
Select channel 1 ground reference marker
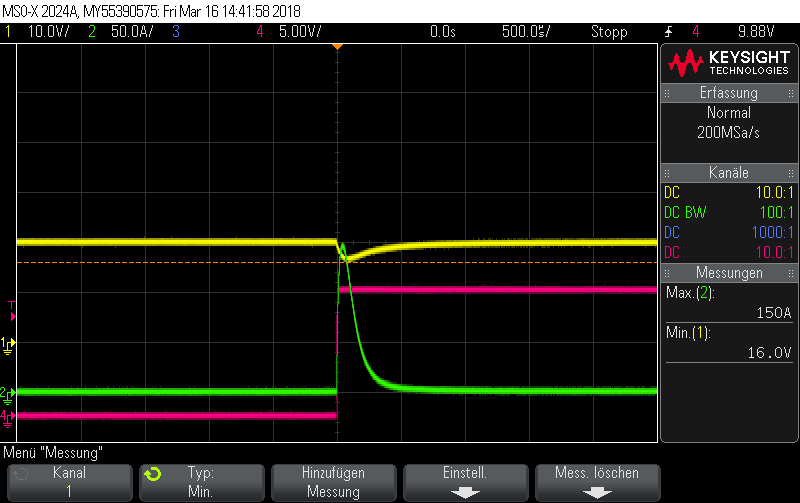[x=8, y=345]
